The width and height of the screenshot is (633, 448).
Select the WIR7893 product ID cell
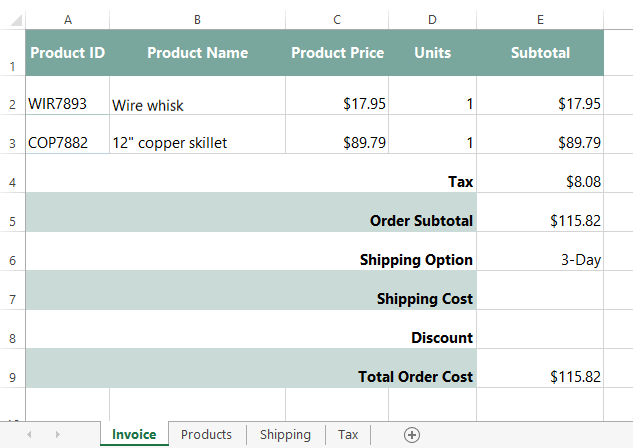[x=67, y=103]
